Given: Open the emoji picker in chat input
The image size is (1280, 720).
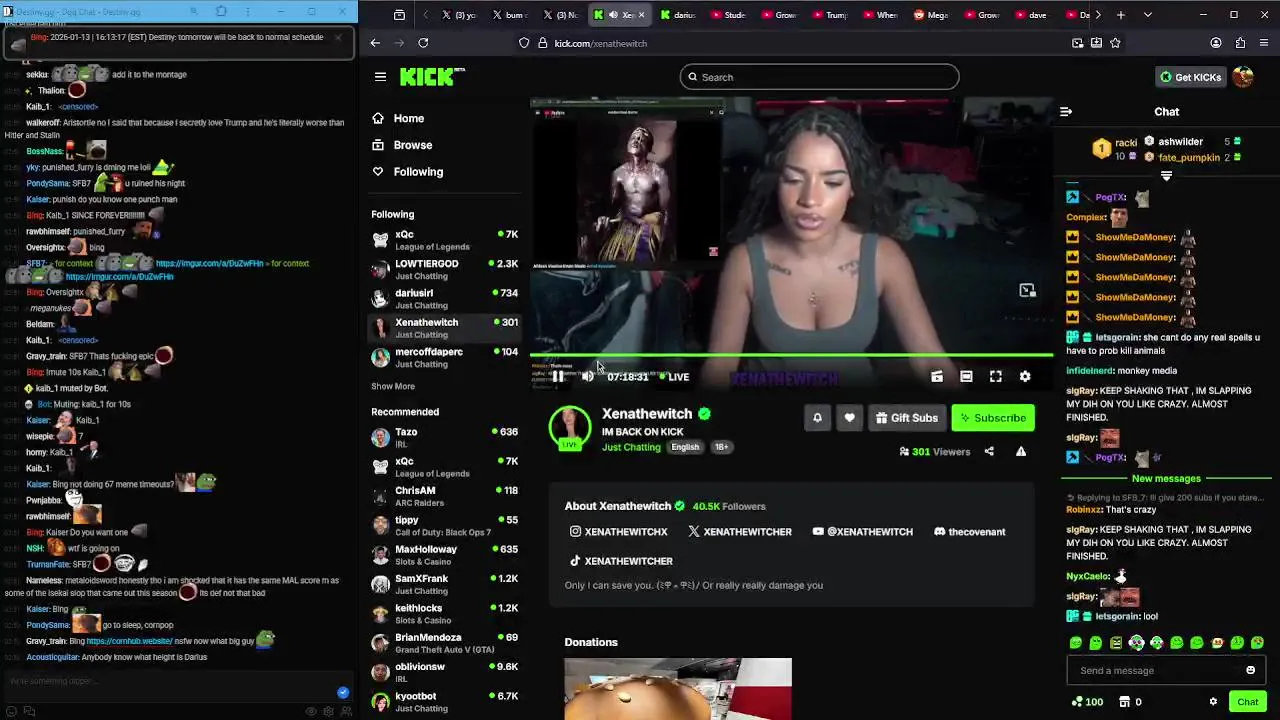Looking at the screenshot, I should coord(1250,670).
